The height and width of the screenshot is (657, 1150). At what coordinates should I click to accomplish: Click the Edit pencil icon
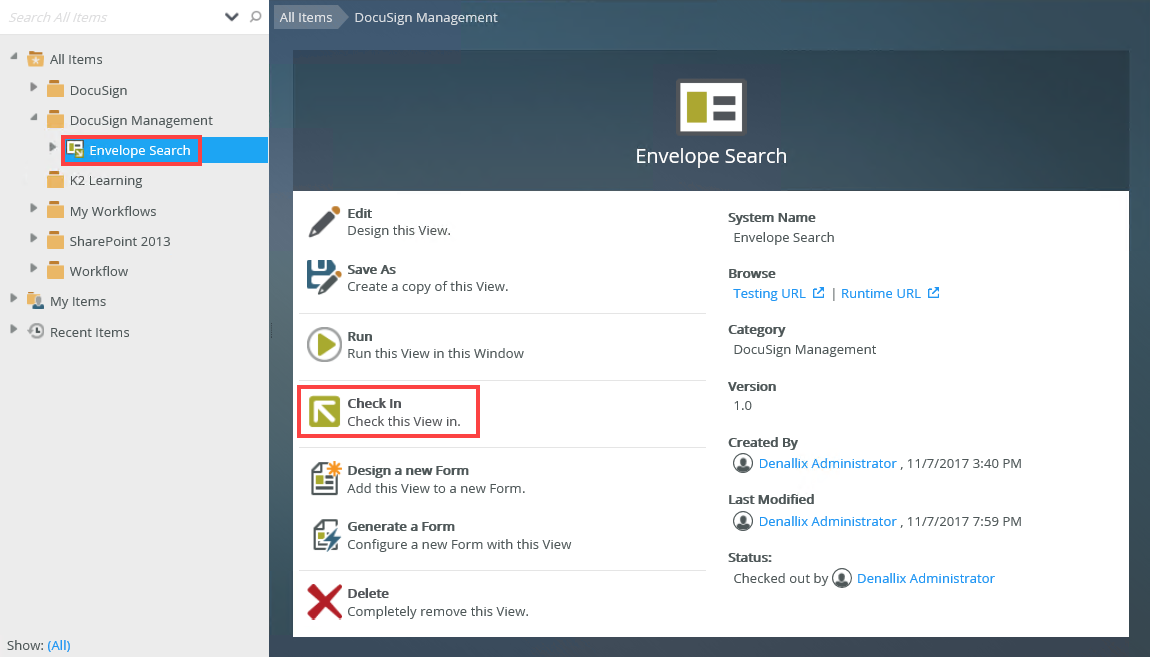[323, 221]
